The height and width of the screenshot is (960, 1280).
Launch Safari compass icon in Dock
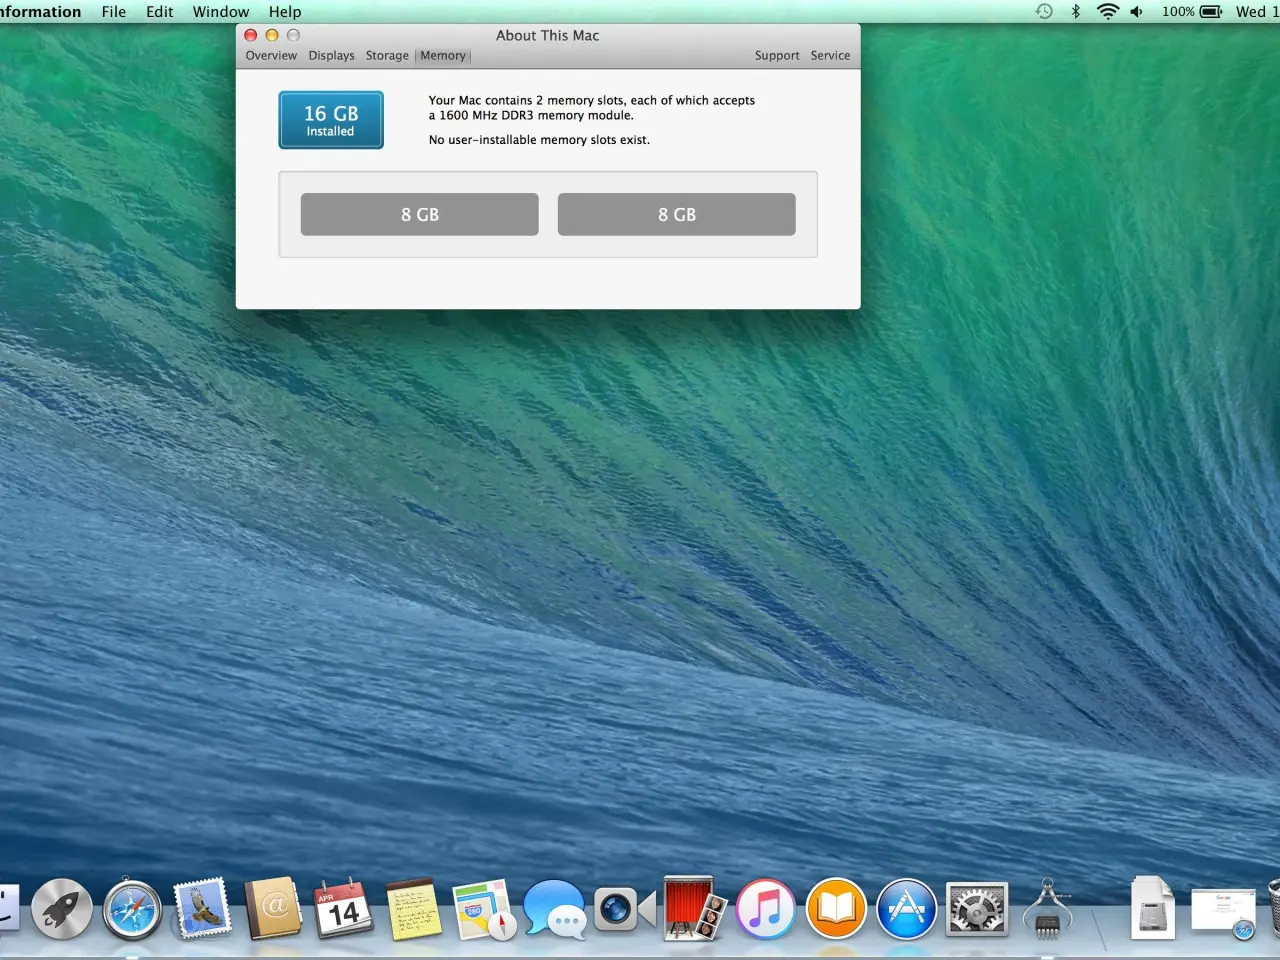pyautogui.click(x=133, y=909)
